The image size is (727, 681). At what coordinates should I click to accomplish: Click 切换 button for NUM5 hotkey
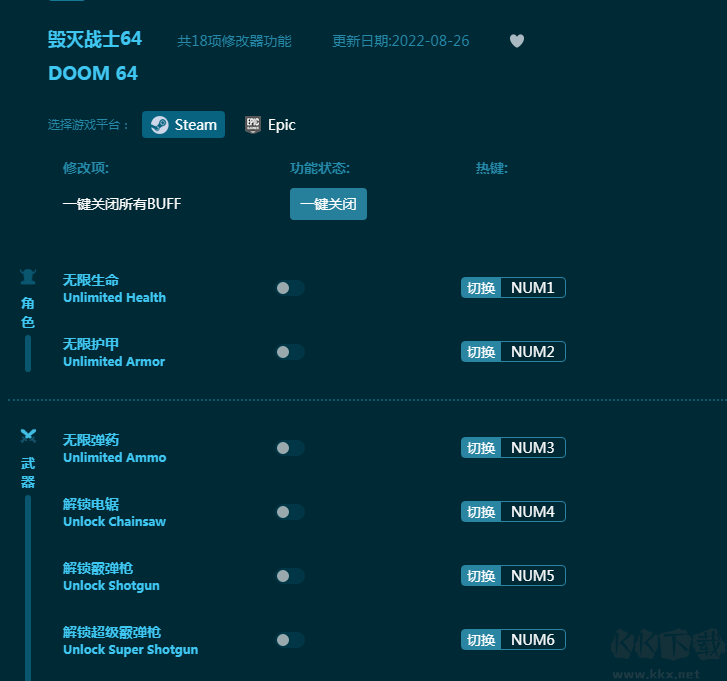[x=481, y=576]
